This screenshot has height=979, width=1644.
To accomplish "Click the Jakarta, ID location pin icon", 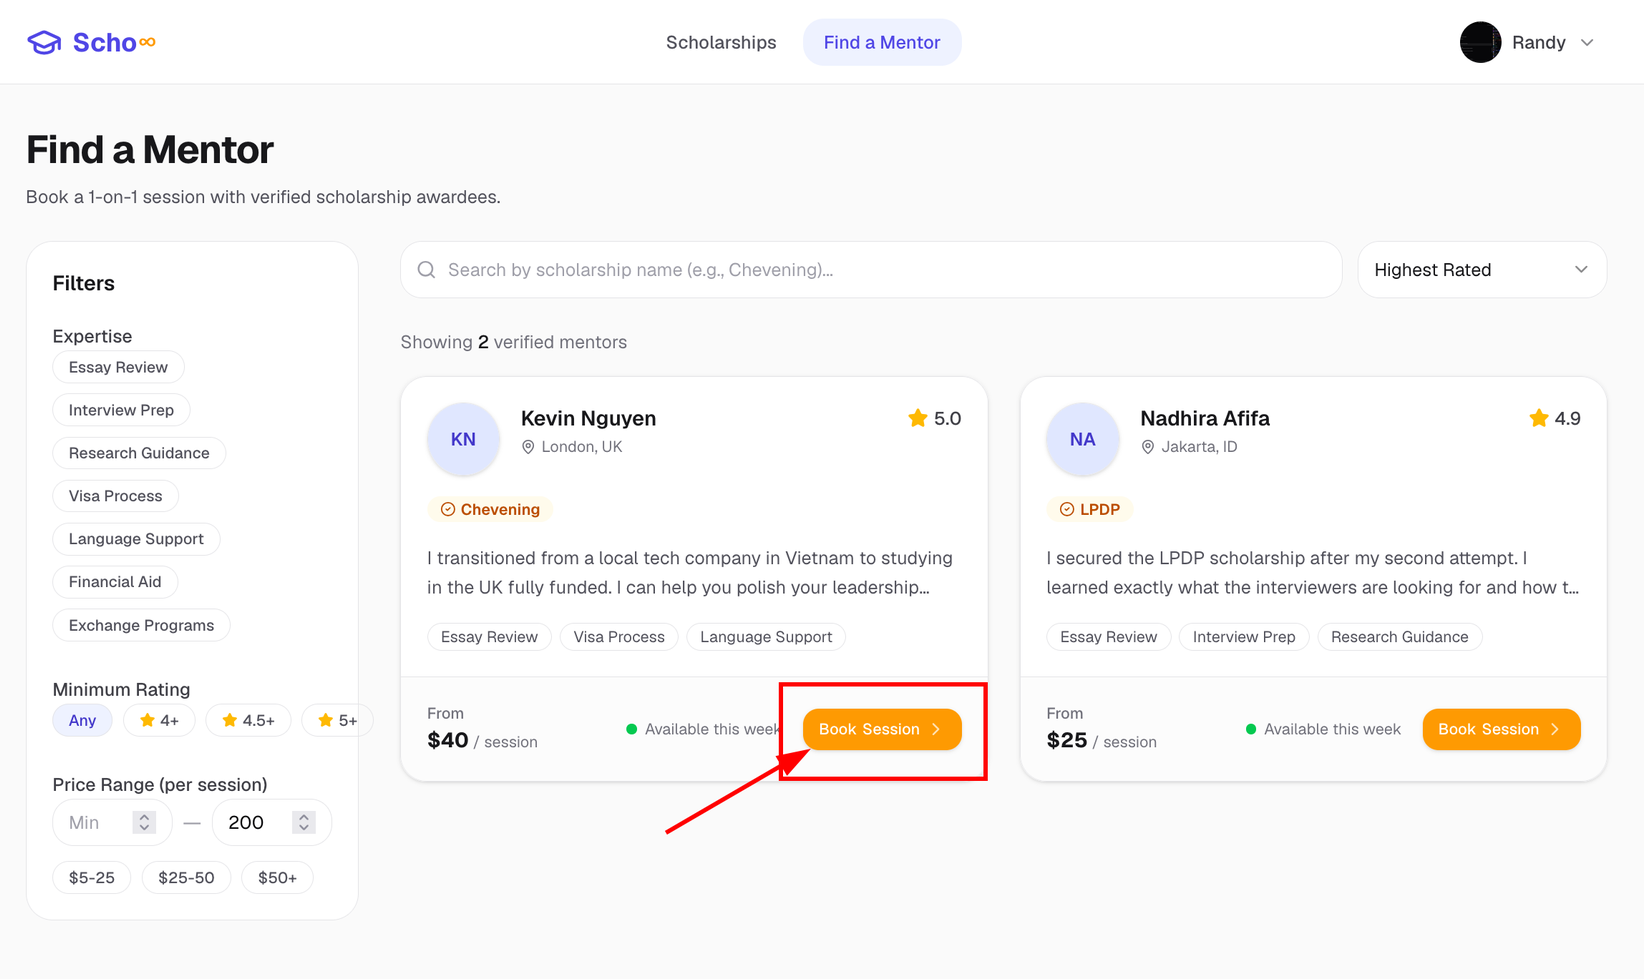I will [1148, 447].
